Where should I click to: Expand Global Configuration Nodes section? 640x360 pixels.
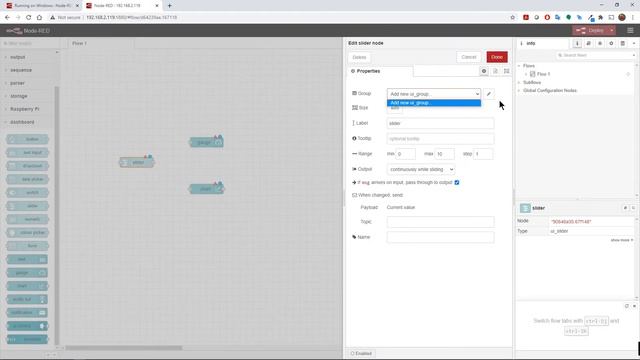click(x=520, y=91)
